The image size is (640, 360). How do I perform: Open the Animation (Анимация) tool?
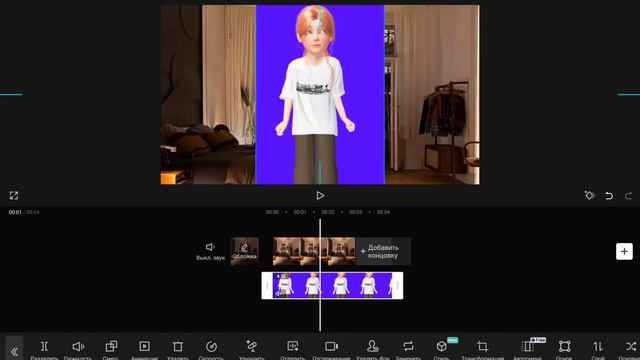[144, 349]
